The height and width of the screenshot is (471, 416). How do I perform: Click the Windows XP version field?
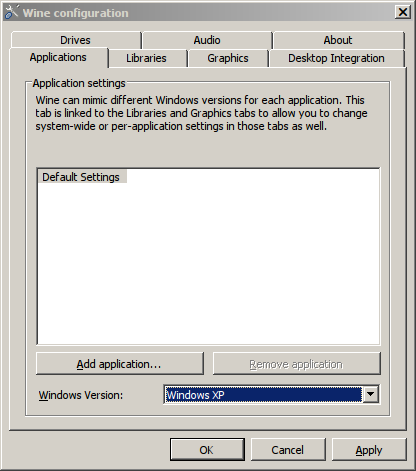pos(263,395)
